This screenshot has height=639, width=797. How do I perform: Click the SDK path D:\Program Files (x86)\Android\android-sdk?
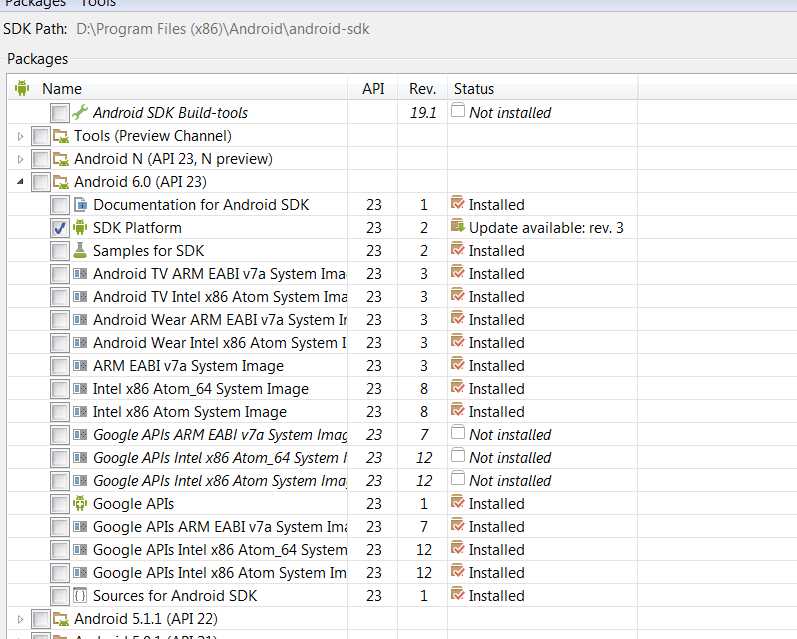223,29
